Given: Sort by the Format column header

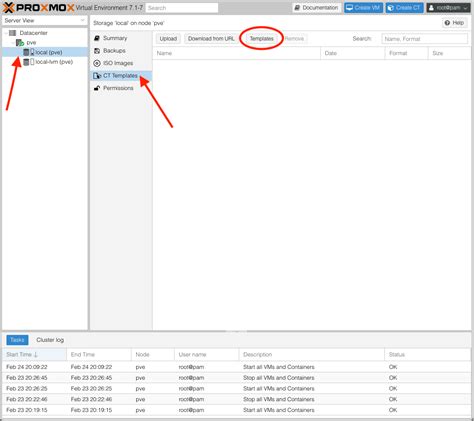Looking at the screenshot, I should coord(406,53).
